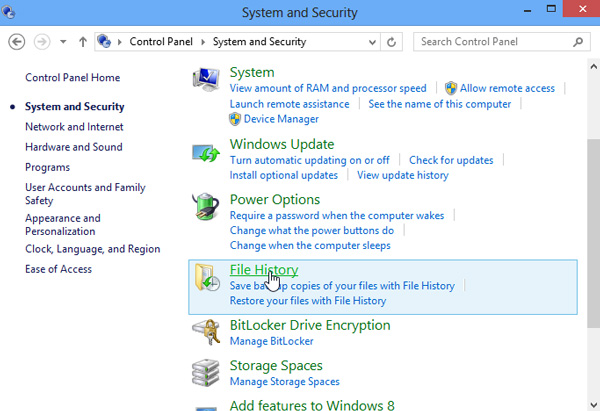Viewport: 600px width, 411px height.
Task: Go back with the Back arrow button
Action: pyautogui.click(x=17, y=42)
